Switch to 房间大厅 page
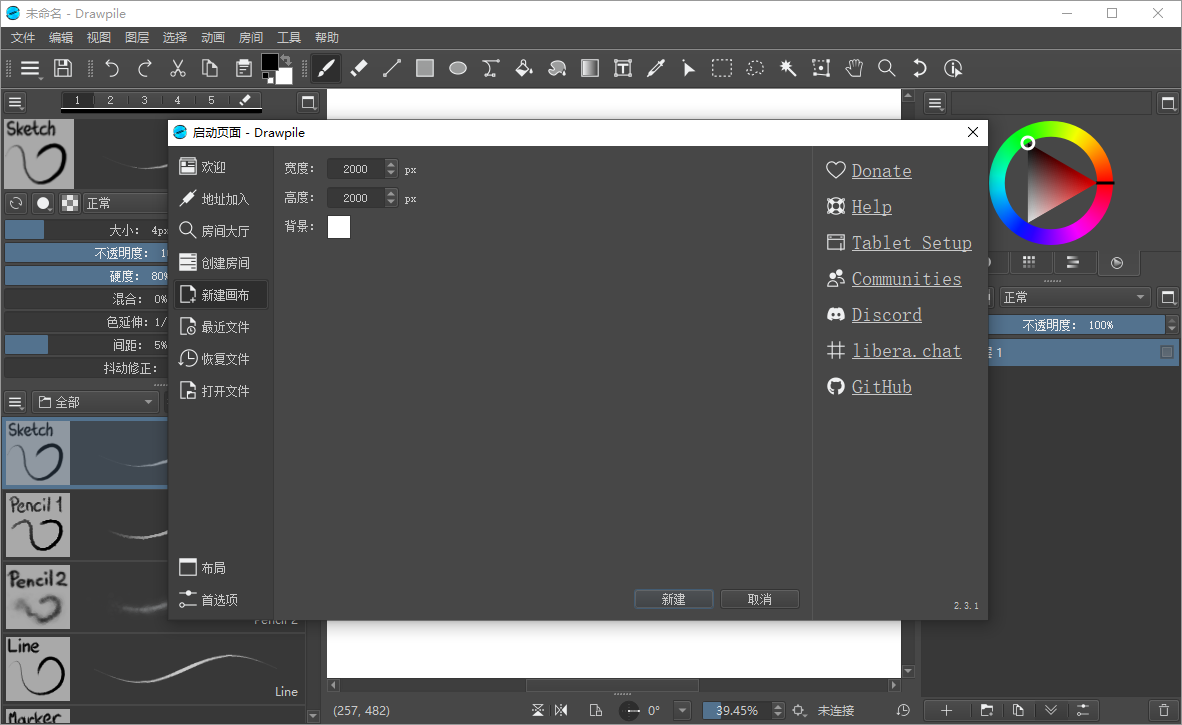This screenshot has height=725, width=1182. pyautogui.click(x=220, y=231)
